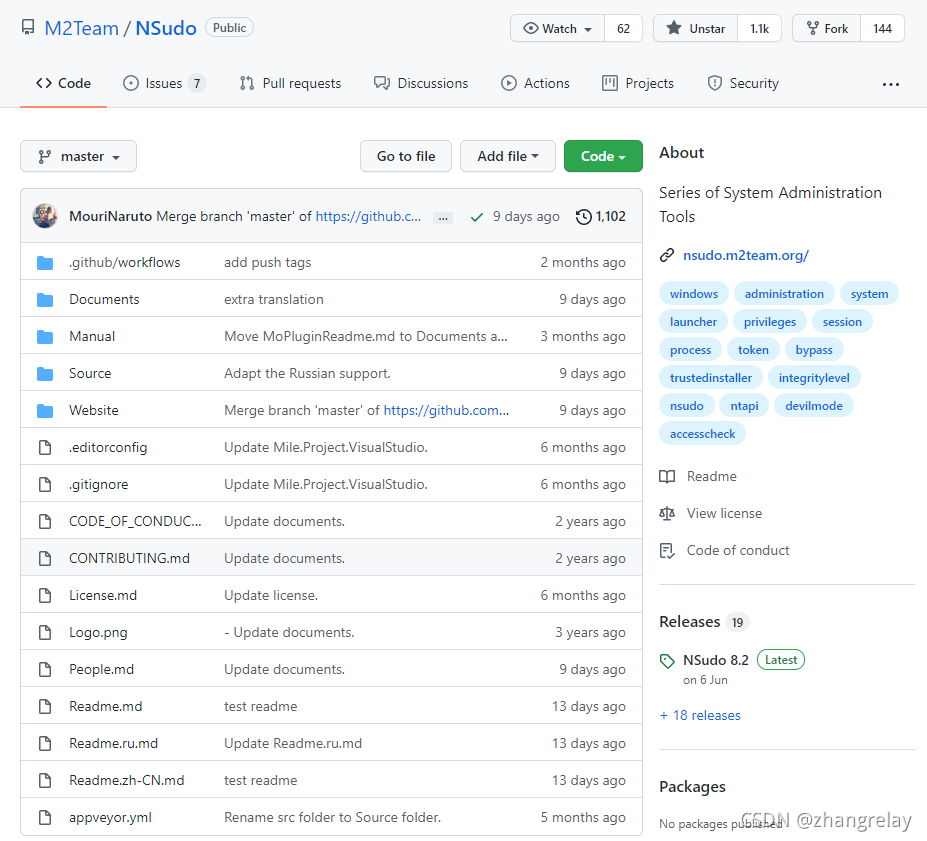Open the + 18 releases link

tap(700, 715)
